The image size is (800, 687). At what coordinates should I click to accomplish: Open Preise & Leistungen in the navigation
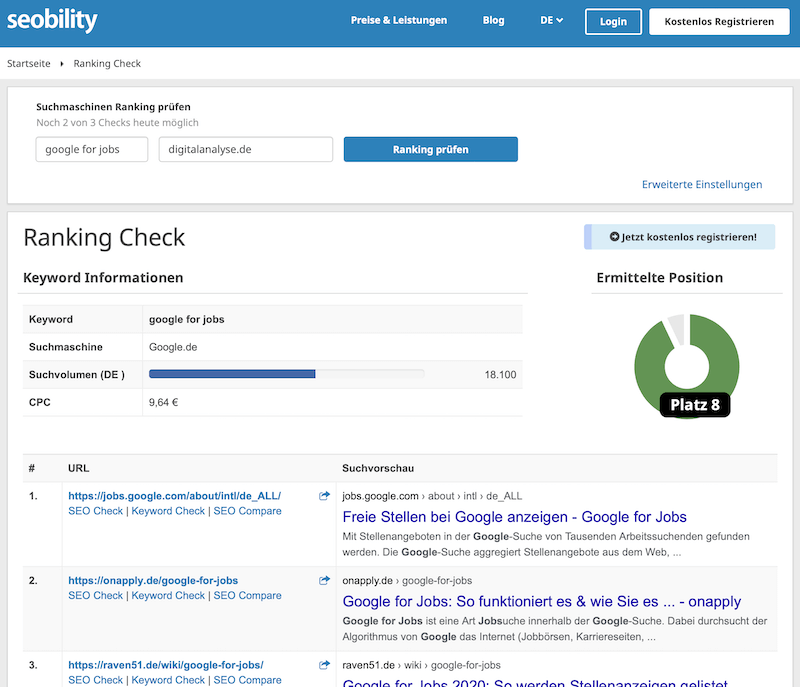point(399,19)
